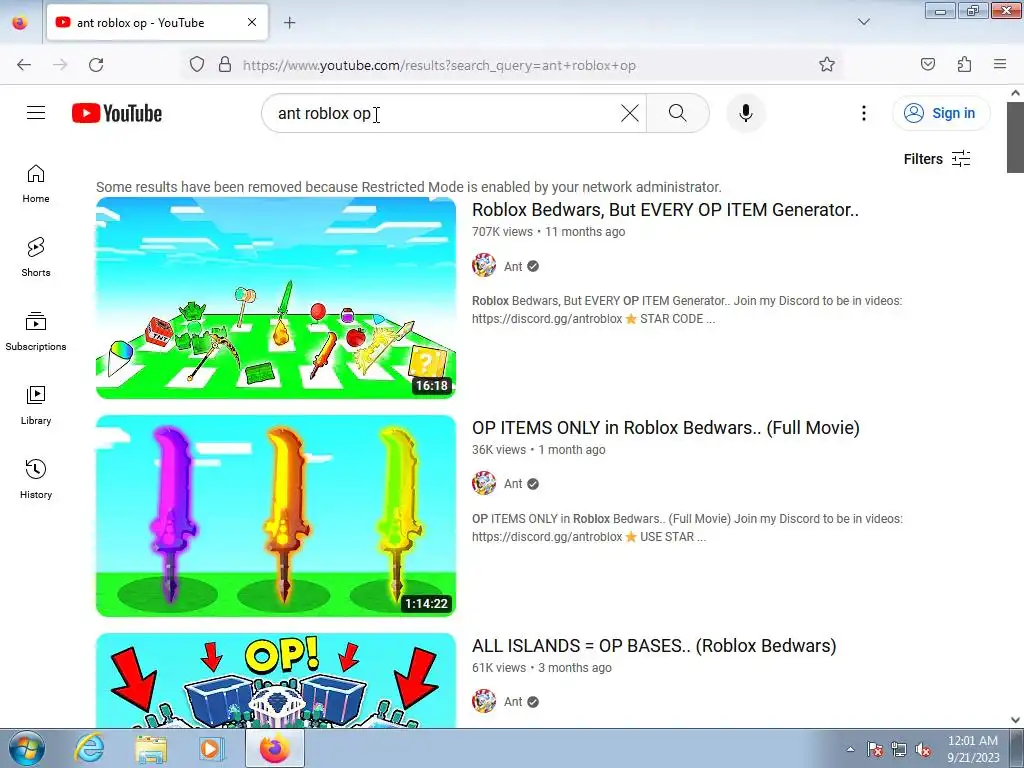Close the YouTube browser tab
This screenshot has height=768, width=1024.
(252, 22)
